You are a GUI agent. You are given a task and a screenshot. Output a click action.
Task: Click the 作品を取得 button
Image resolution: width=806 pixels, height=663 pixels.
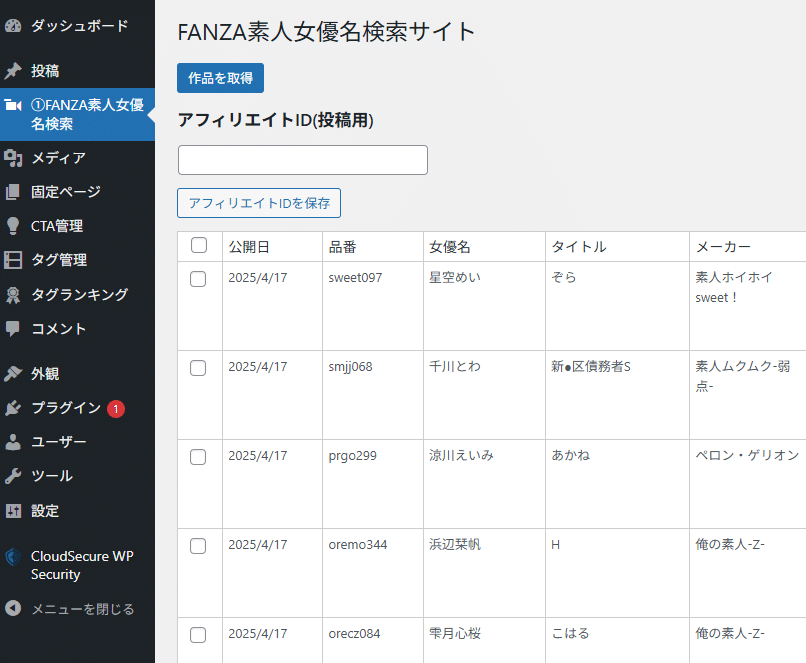220,77
